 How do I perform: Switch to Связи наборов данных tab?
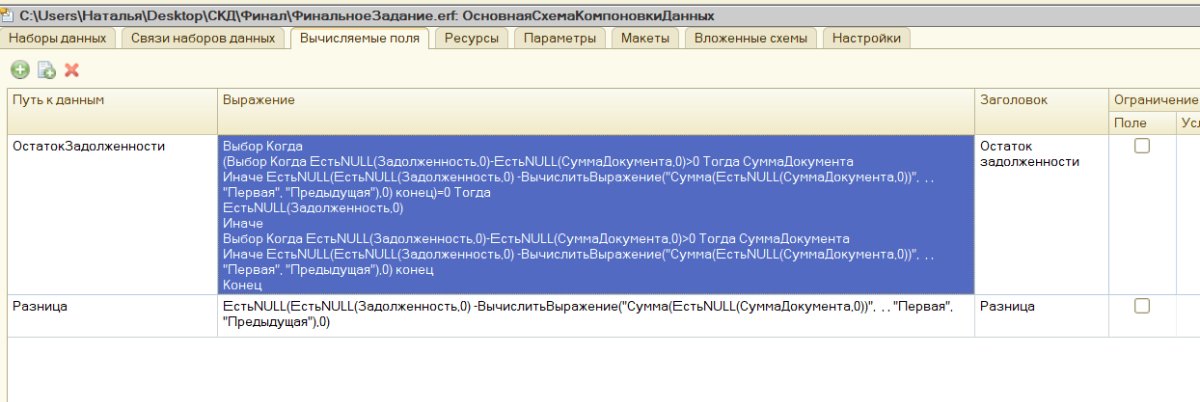click(x=203, y=38)
